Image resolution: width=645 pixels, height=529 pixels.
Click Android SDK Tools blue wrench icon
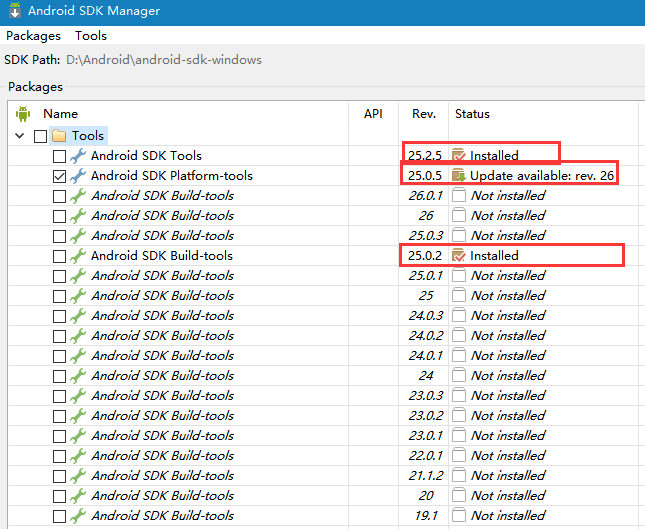pyautogui.click(x=78, y=155)
